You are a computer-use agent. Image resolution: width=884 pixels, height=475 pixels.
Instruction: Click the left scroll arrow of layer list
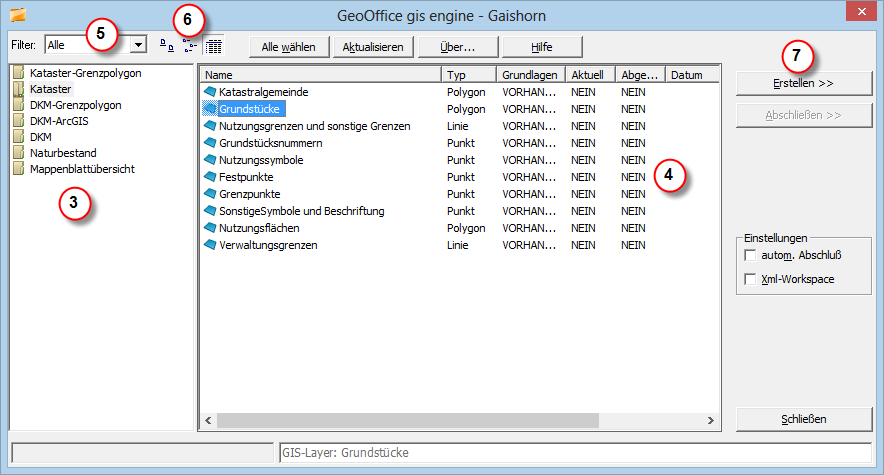208,420
